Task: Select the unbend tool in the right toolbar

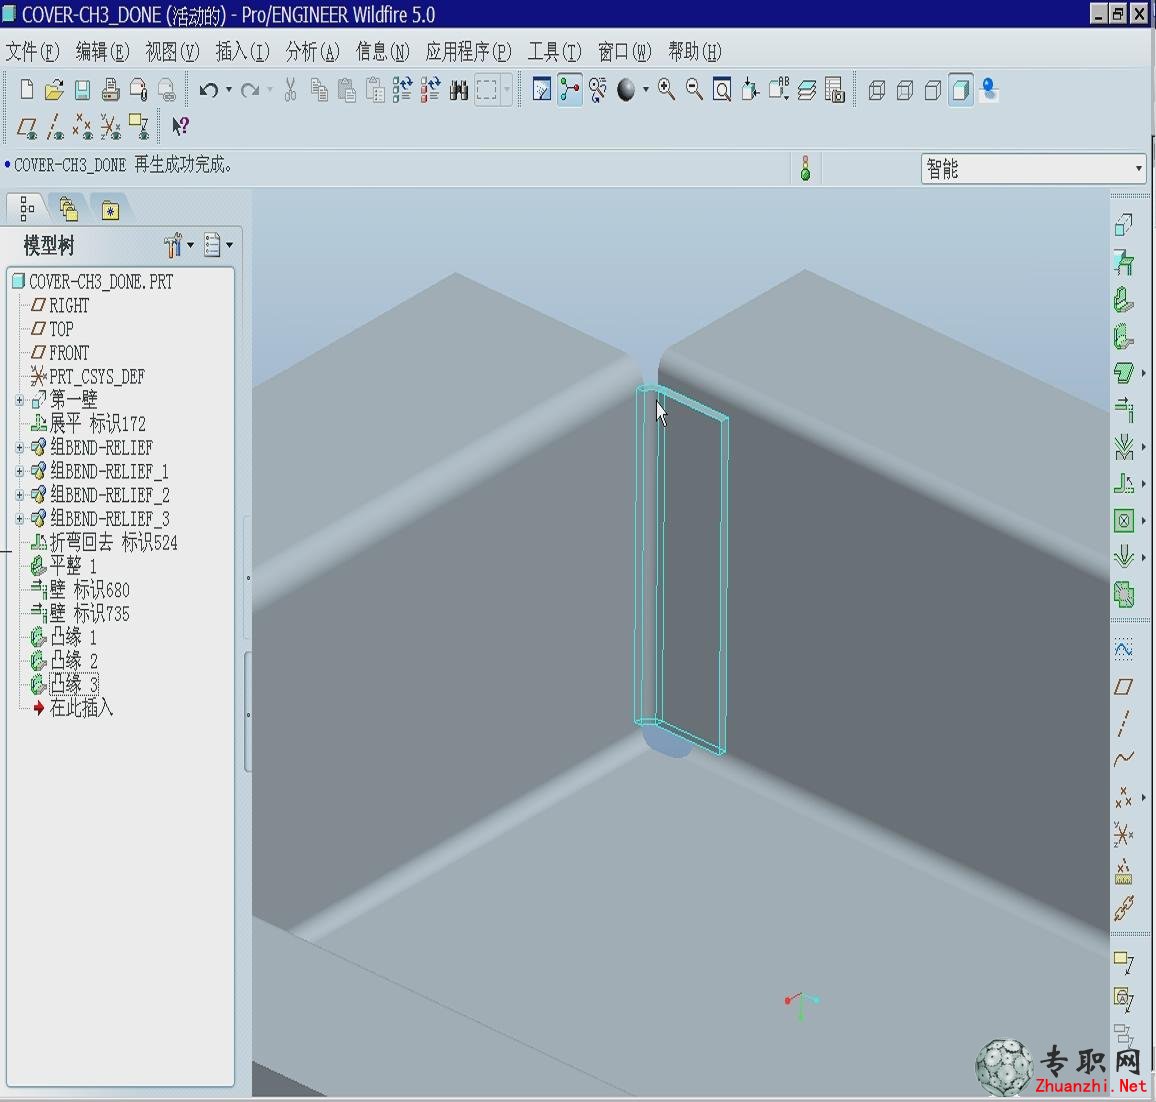Action: coord(1123,484)
